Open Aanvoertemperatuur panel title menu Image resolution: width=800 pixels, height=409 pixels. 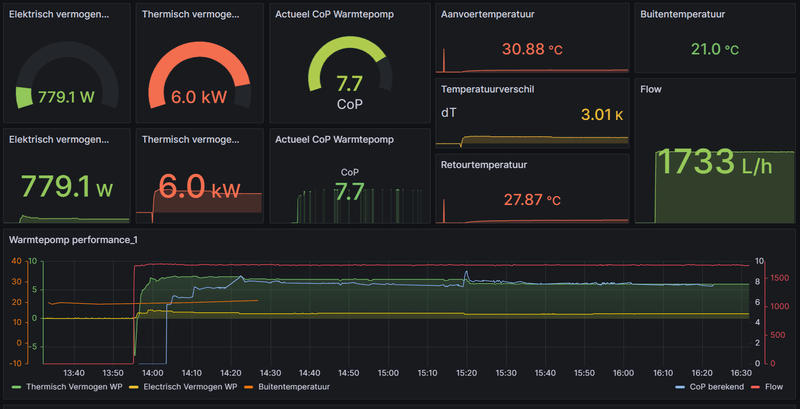tap(488, 14)
